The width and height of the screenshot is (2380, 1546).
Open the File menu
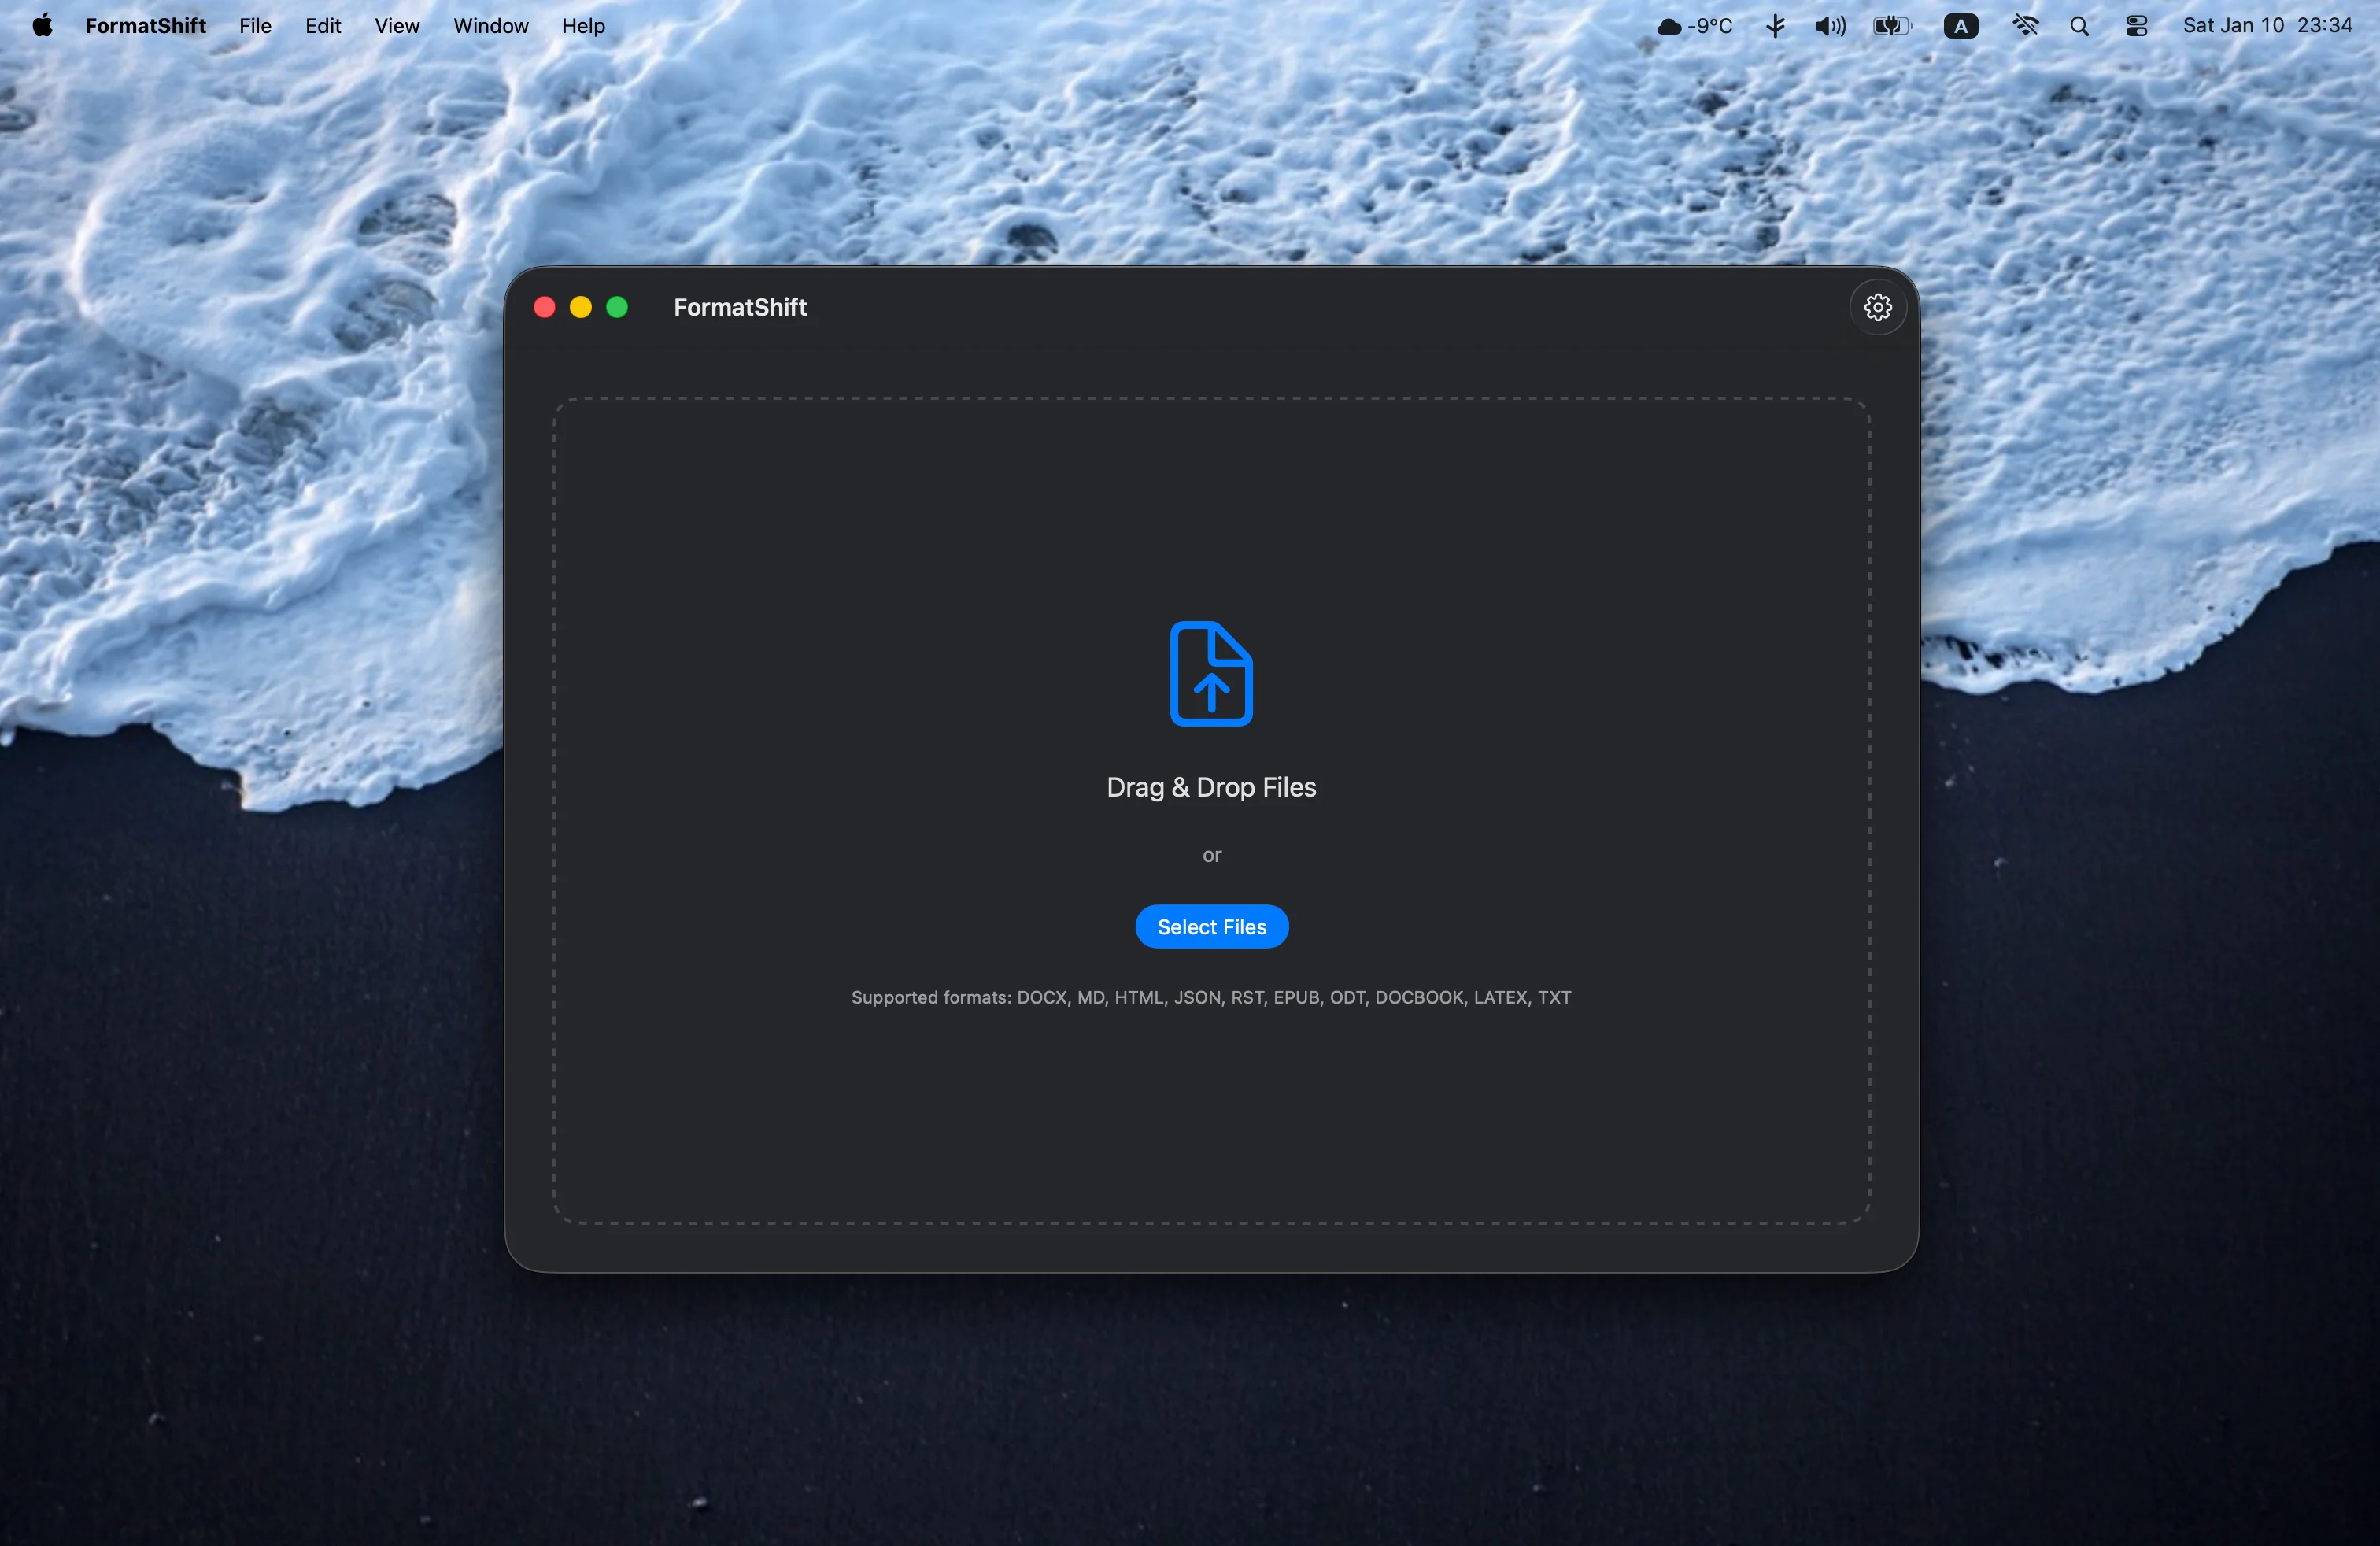254,25
